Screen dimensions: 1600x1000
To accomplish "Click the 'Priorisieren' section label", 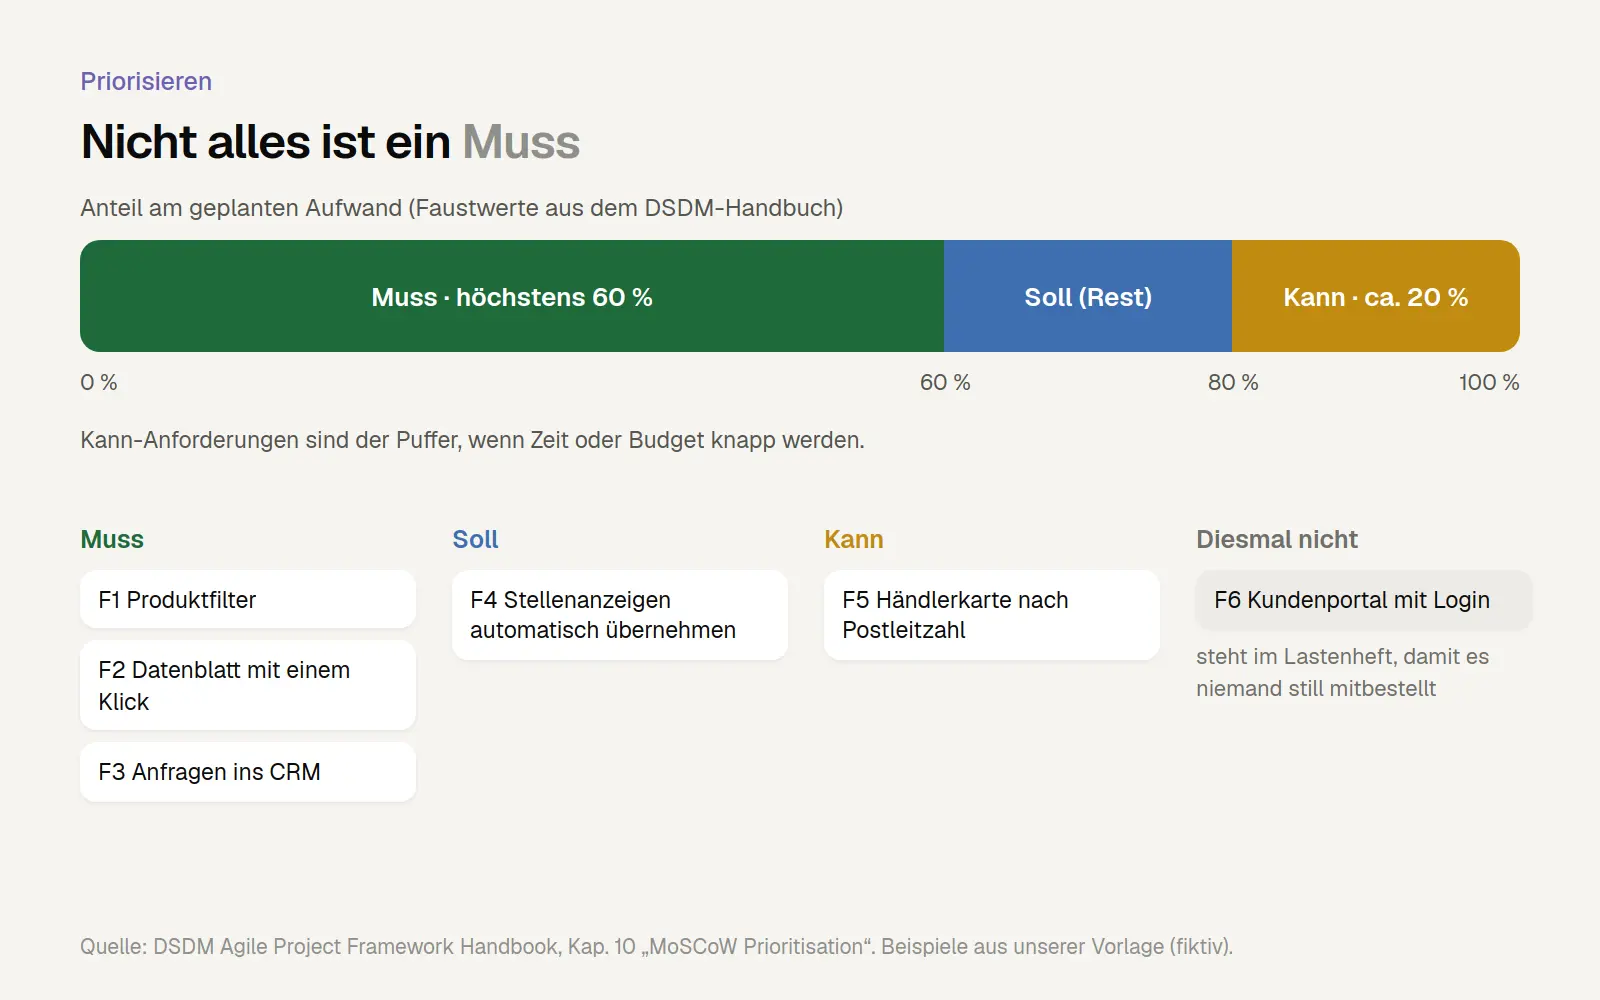I will [x=146, y=81].
